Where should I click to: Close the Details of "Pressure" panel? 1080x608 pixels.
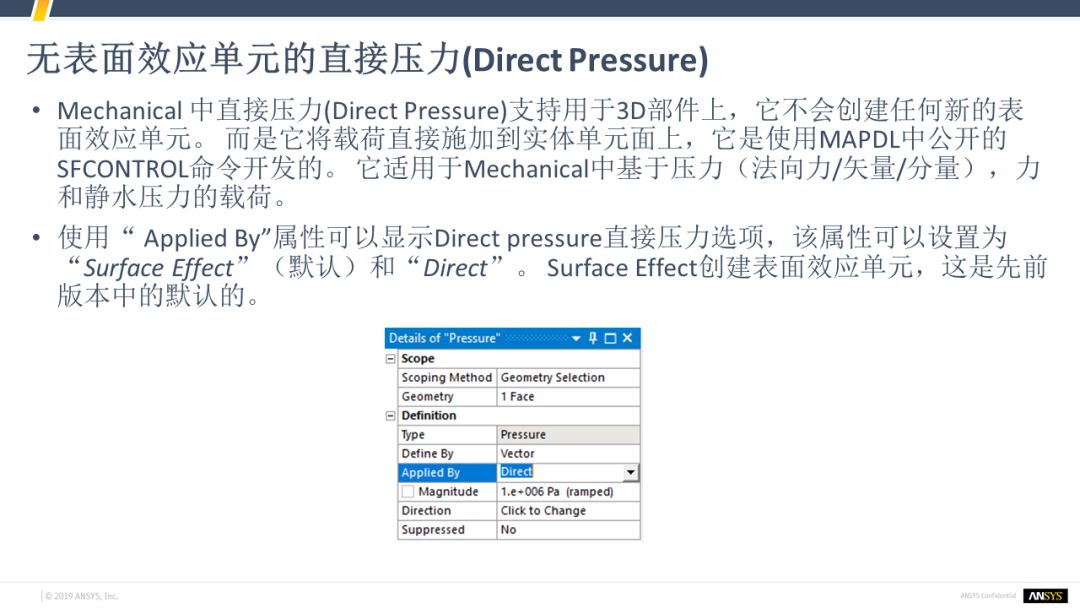627,338
